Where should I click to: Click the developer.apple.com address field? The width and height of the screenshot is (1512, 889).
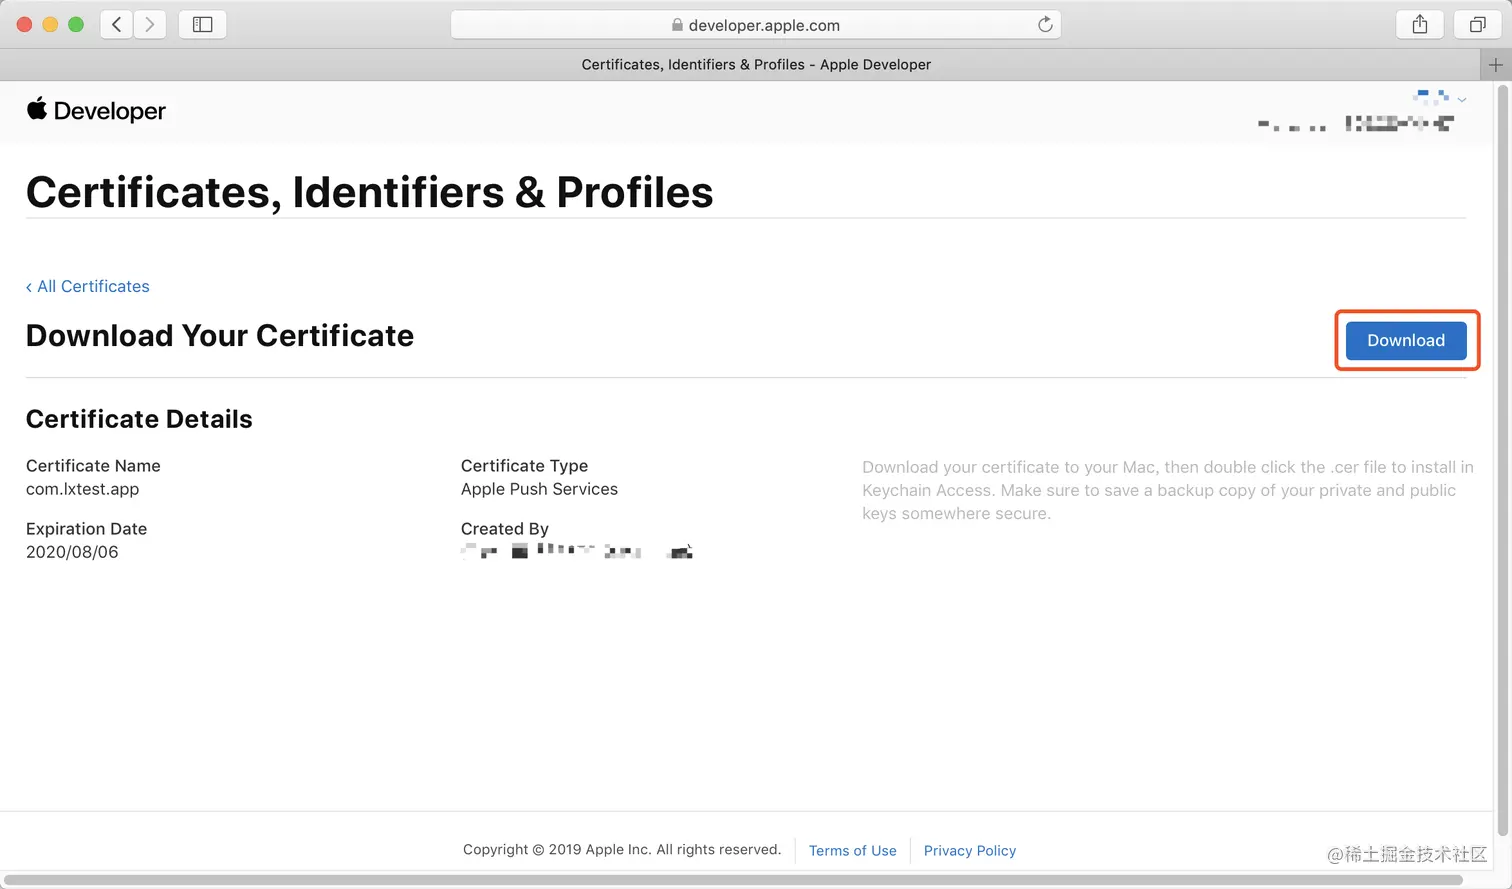(x=756, y=25)
